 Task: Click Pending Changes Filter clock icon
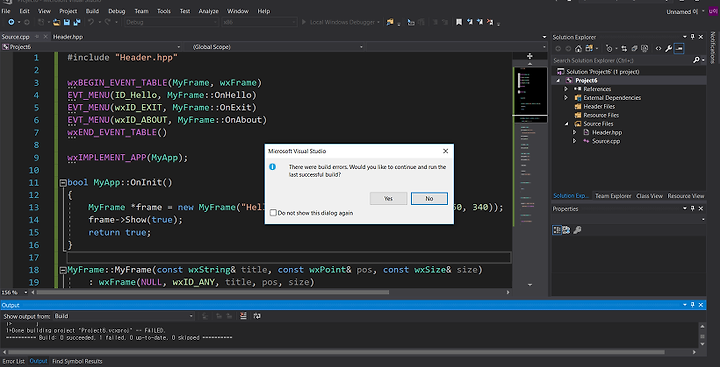point(609,48)
